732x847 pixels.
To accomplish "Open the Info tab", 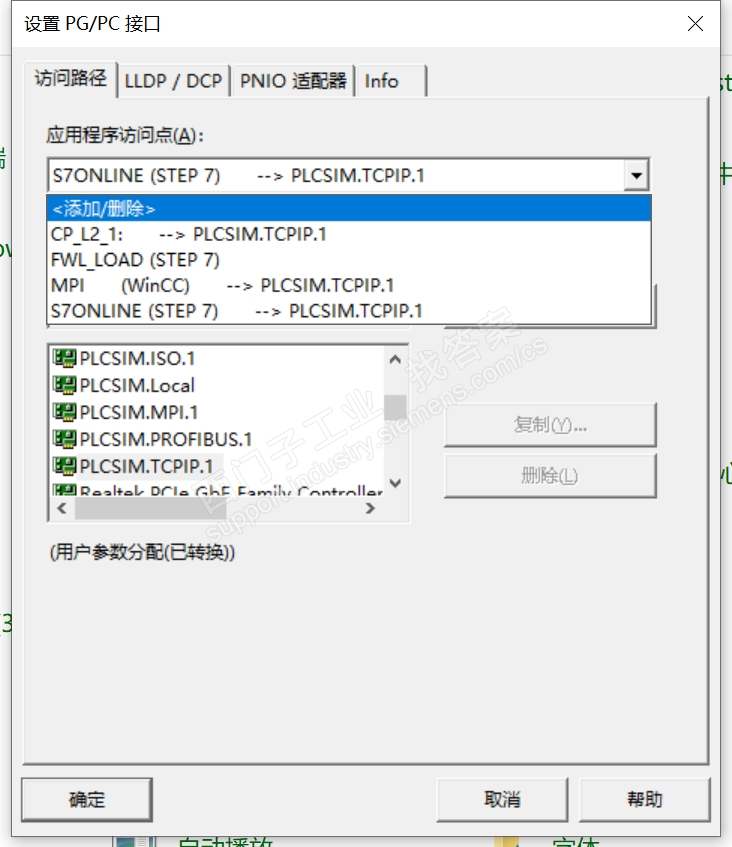I will [x=391, y=81].
